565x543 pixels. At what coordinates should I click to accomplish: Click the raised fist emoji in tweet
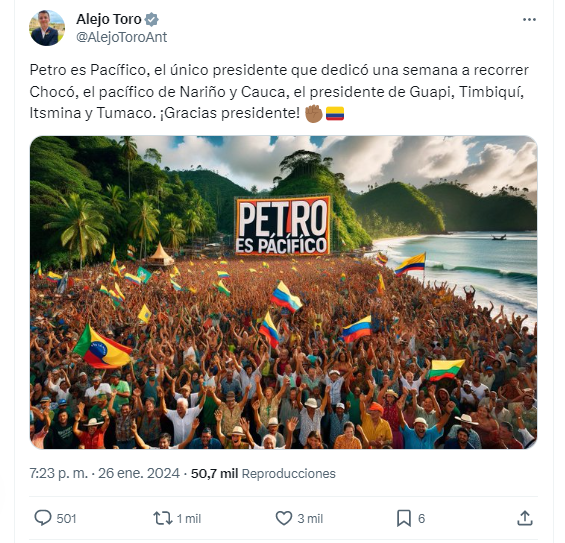(x=313, y=113)
